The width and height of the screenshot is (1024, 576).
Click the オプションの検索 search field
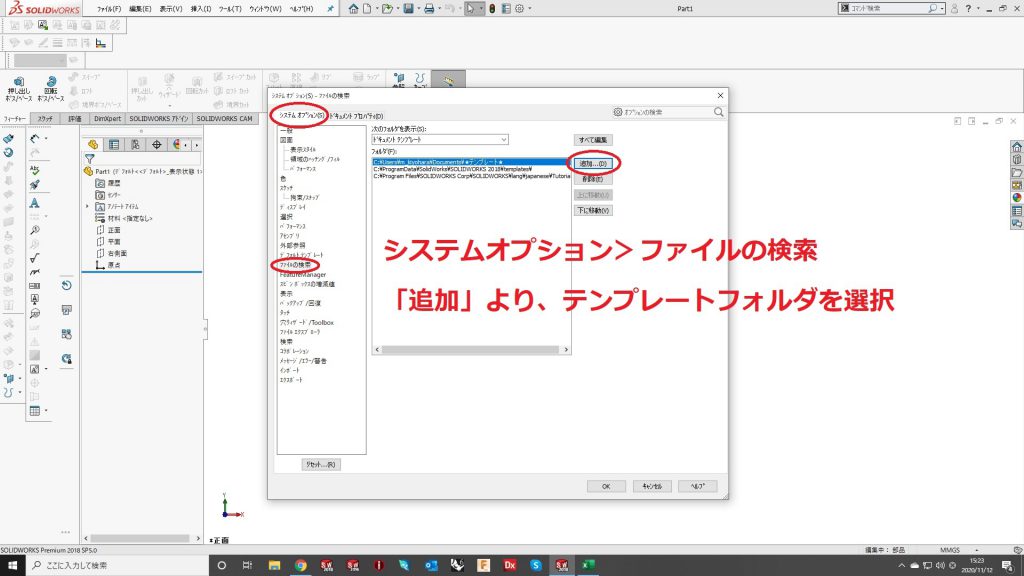[x=667, y=112]
